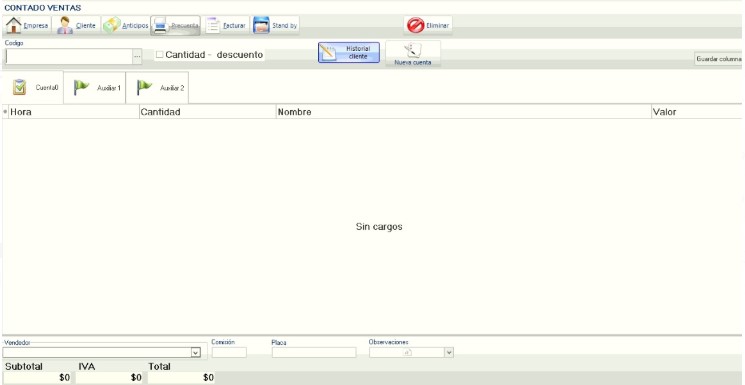The height and width of the screenshot is (385, 745).
Task: Click the Eliminar button label
Action: [x=438, y=26]
